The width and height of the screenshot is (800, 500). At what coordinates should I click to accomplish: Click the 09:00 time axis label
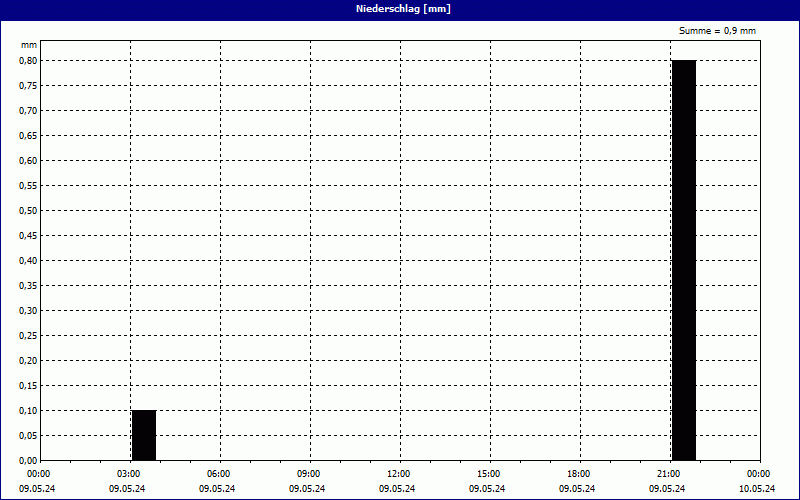(x=308, y=473)
